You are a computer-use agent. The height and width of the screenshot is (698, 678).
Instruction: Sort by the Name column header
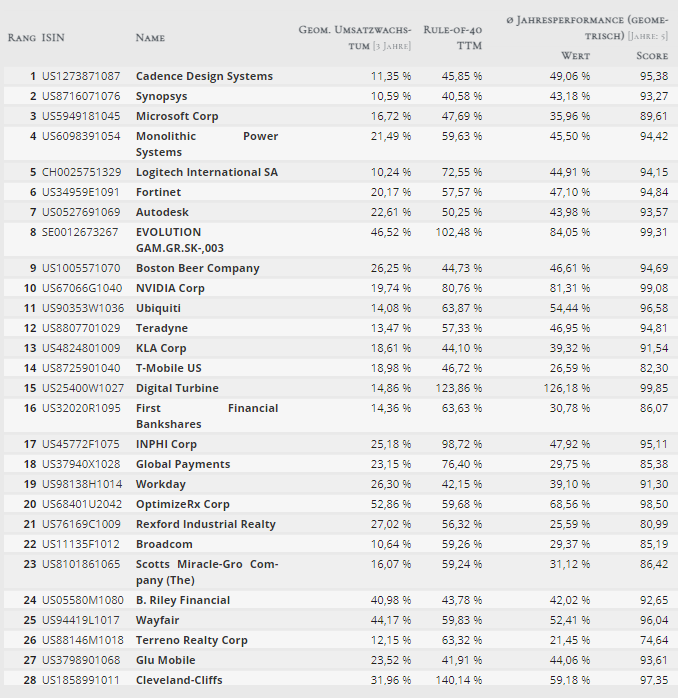coord(150,37)
